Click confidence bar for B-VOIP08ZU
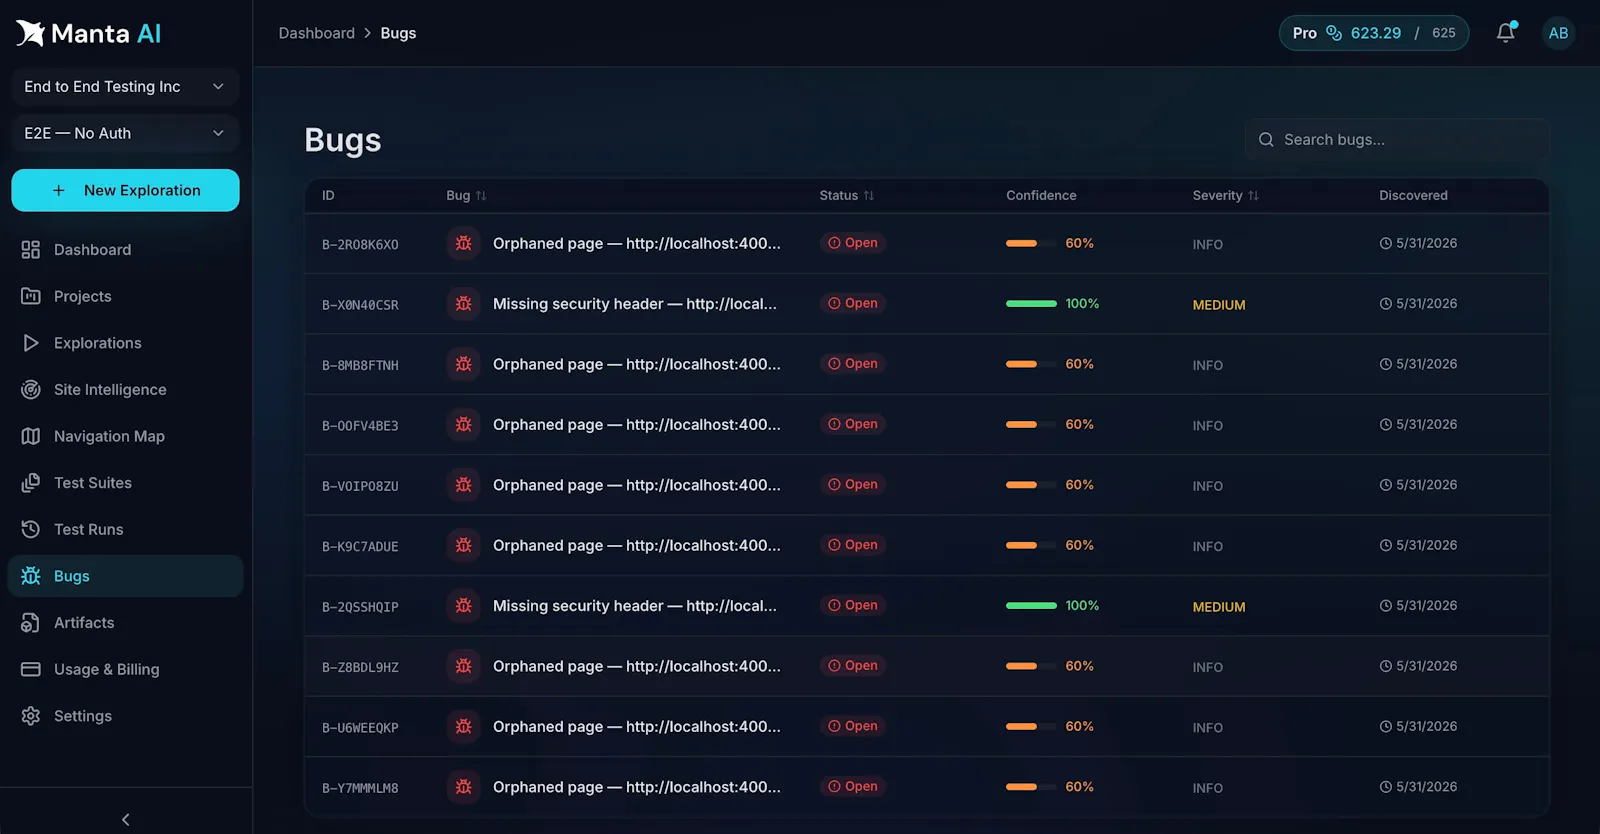The height and width of the screenshot is (834, 1600). tap(1031, 485)
